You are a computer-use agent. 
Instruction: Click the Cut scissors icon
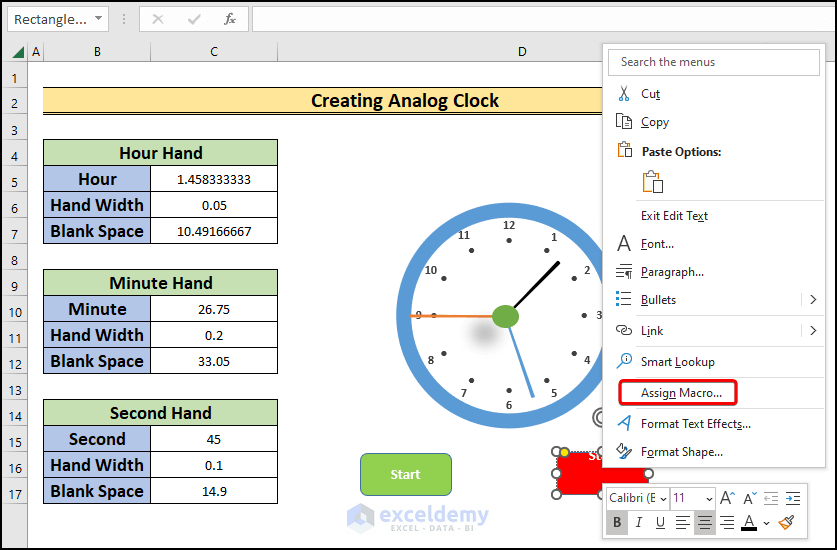(623, 93)
